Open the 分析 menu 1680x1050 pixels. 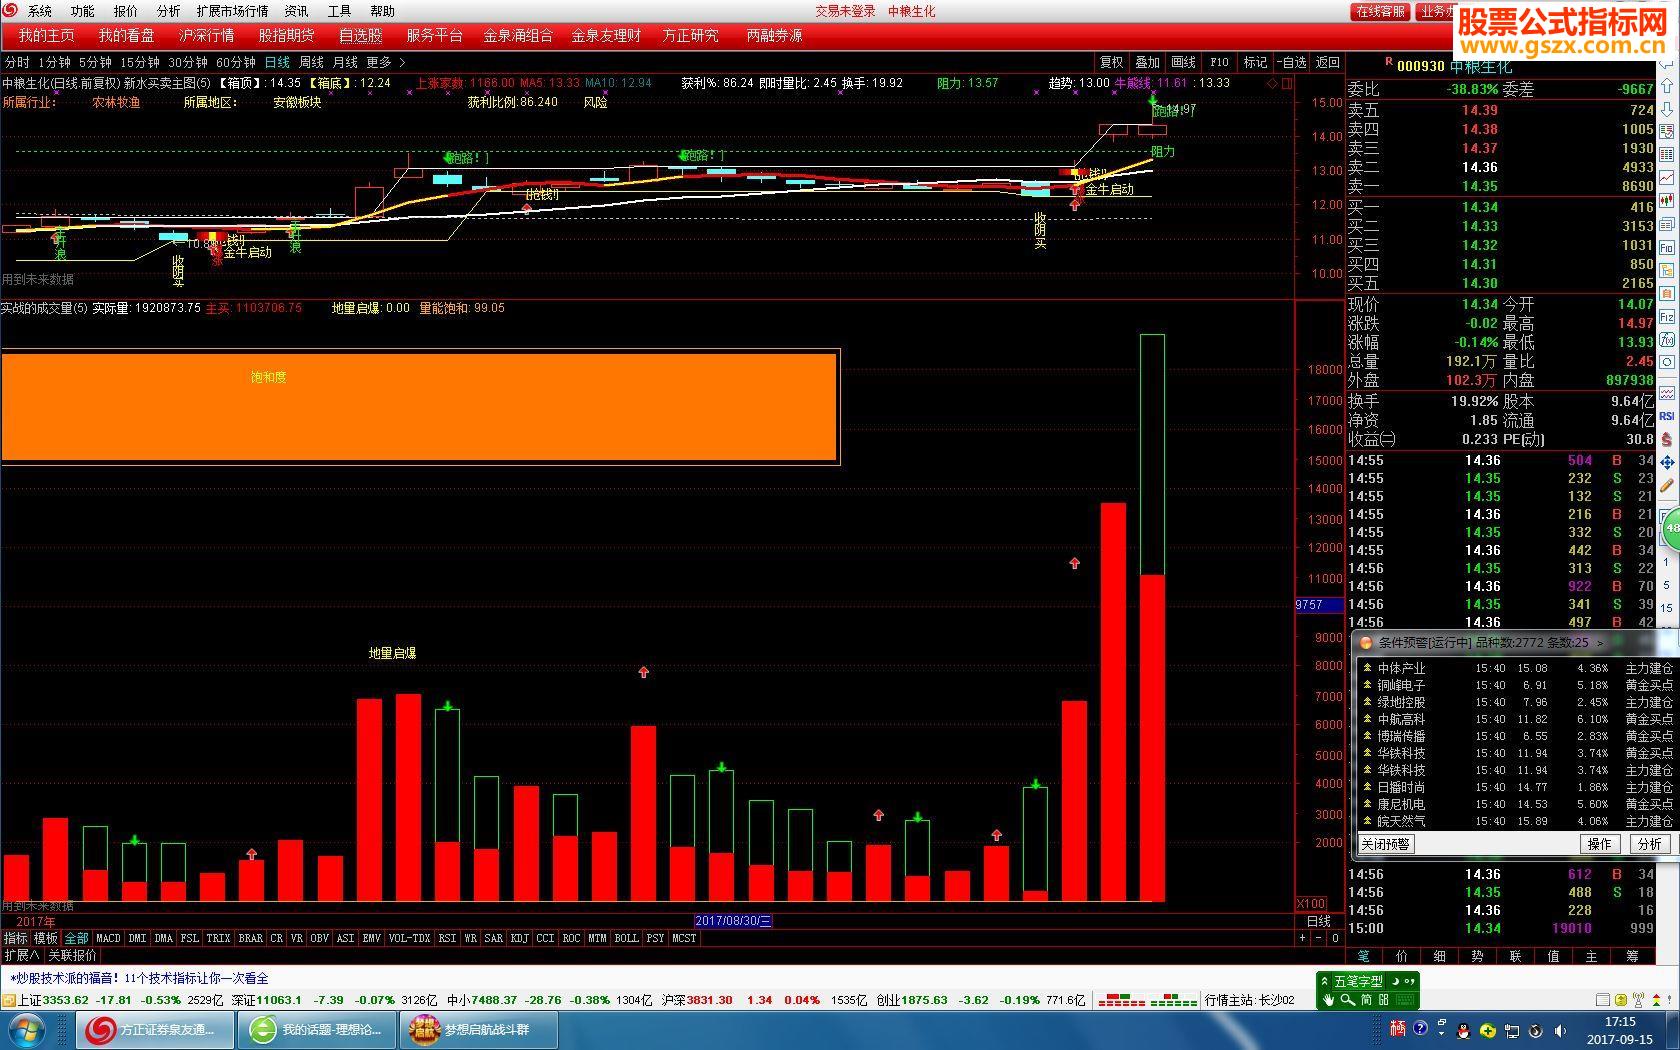coord(169,11)
